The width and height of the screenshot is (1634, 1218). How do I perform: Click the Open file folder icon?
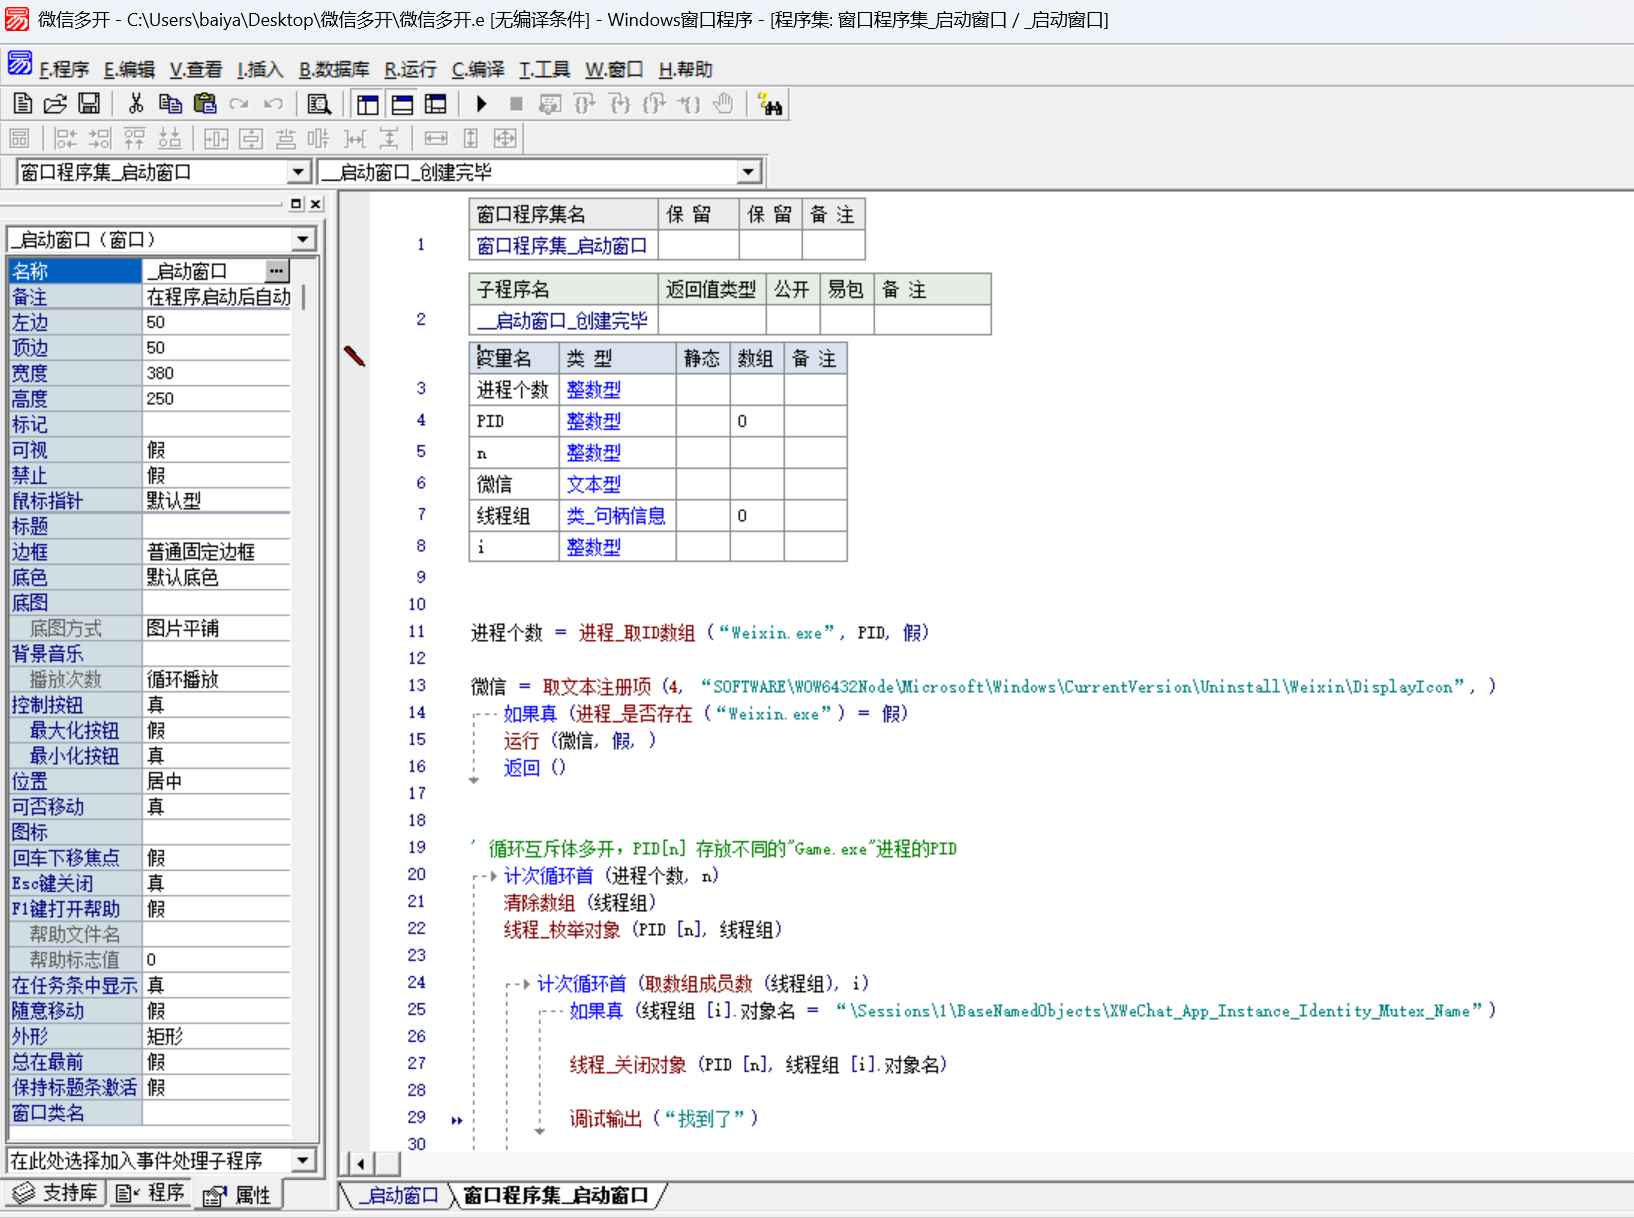pyautogui.click(x=55, y=103)
